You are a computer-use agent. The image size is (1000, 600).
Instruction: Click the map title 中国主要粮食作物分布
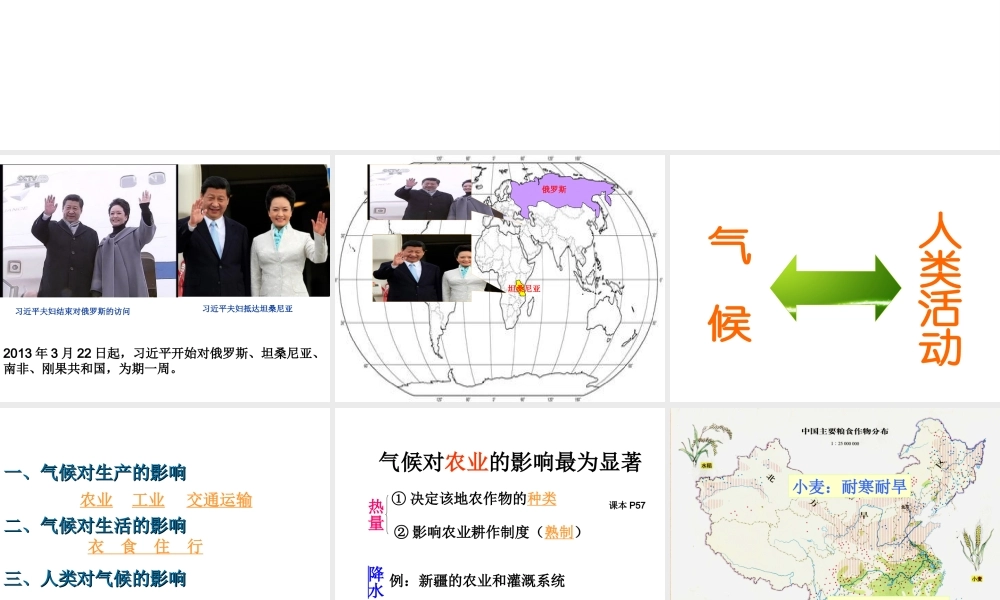[x=845, y=431]
